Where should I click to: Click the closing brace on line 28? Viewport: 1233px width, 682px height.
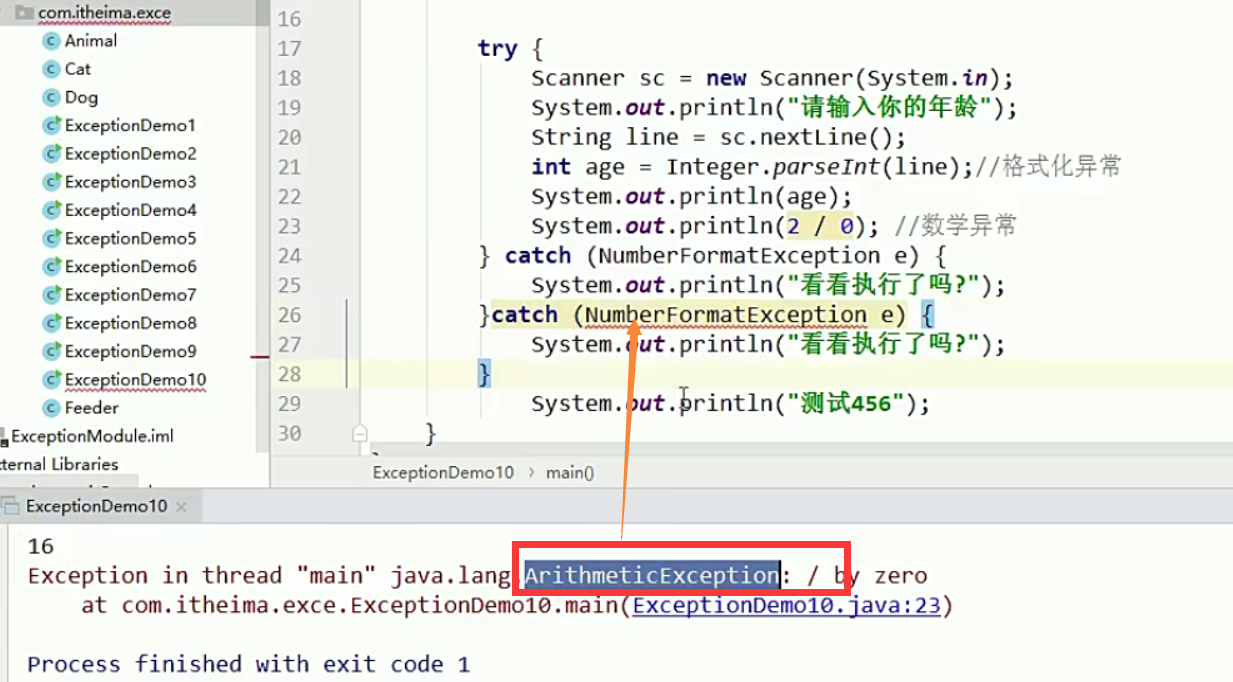pos(484,374)
